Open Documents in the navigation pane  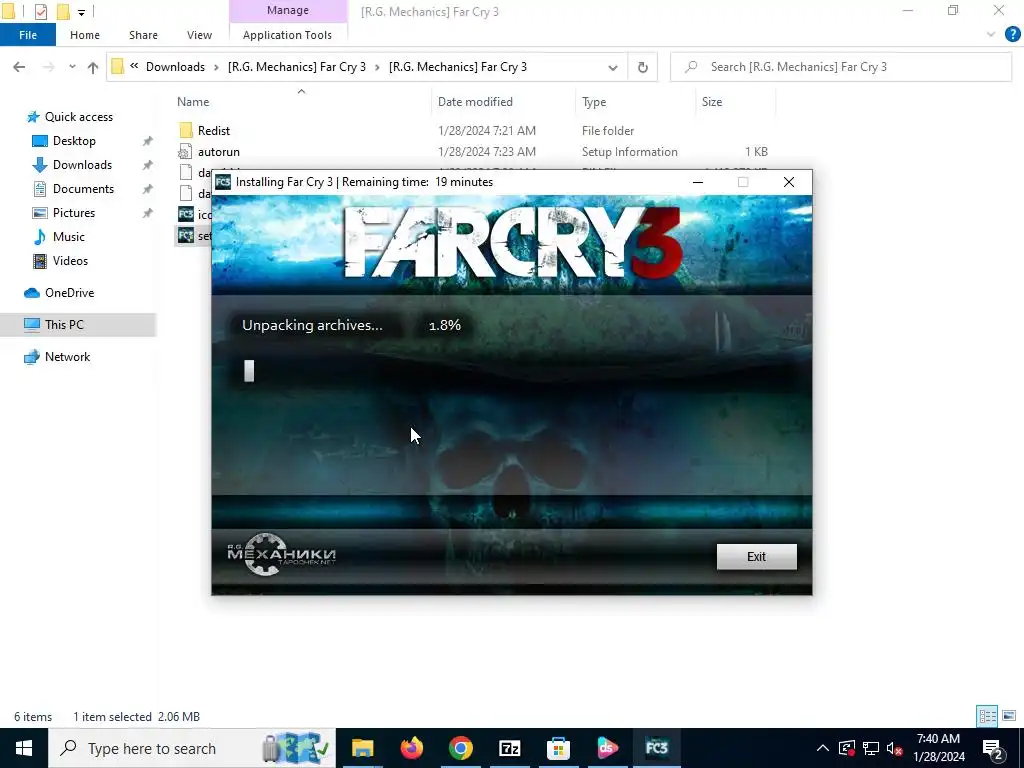[x=83, y=189]
